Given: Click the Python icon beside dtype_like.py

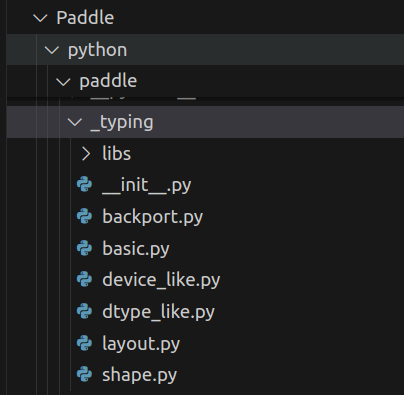Looking at the screenshot, I should [x=84, y=311].
